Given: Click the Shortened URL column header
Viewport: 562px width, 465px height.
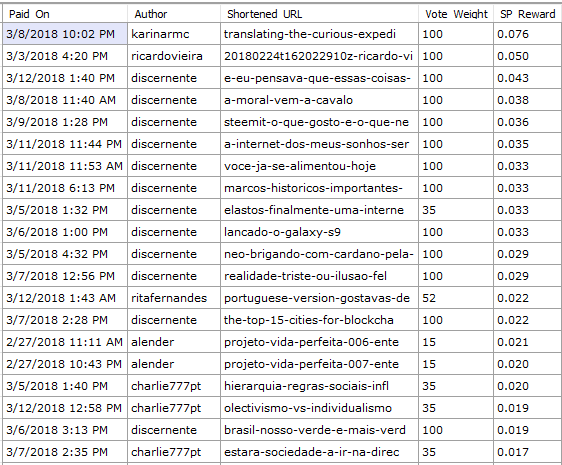Looking at the screenshot, I should tap(319, 14).
